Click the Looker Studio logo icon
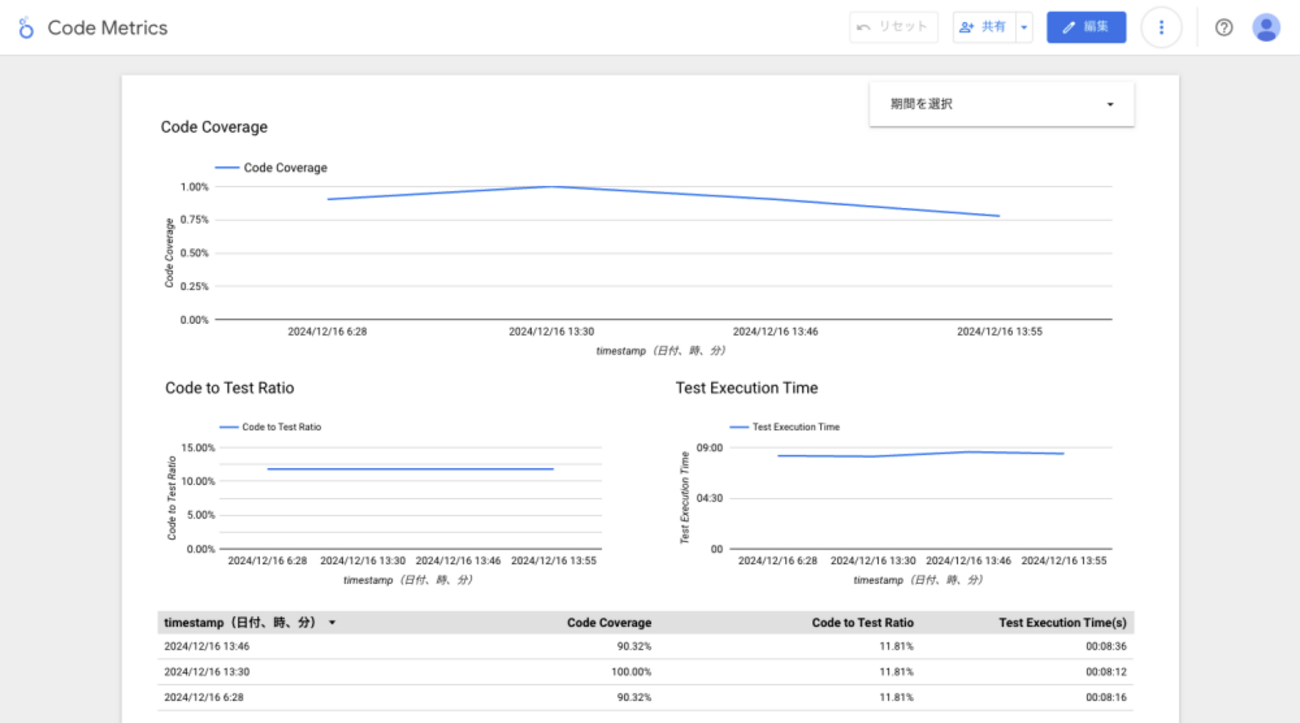 click(x=26, y=28)
